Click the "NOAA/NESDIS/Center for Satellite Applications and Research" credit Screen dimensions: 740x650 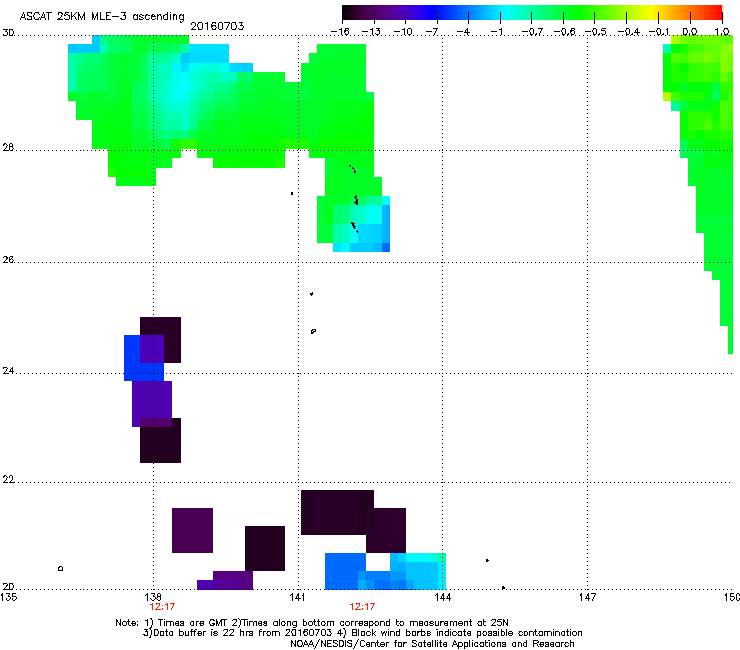point(432,644)
